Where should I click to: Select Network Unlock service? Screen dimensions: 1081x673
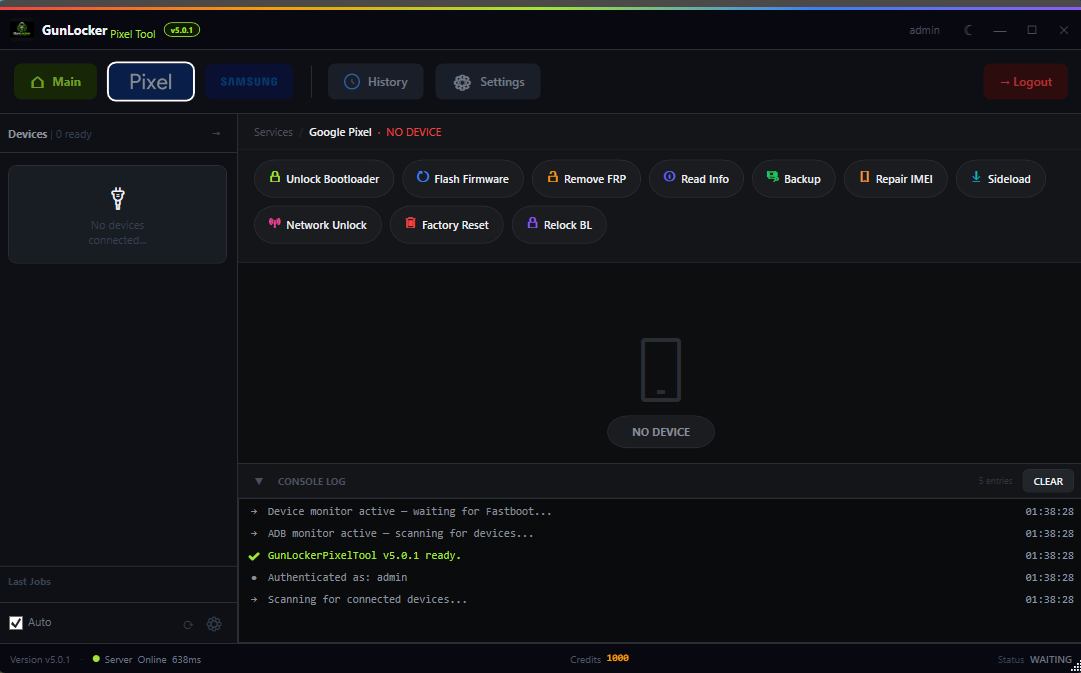(318, 225)
